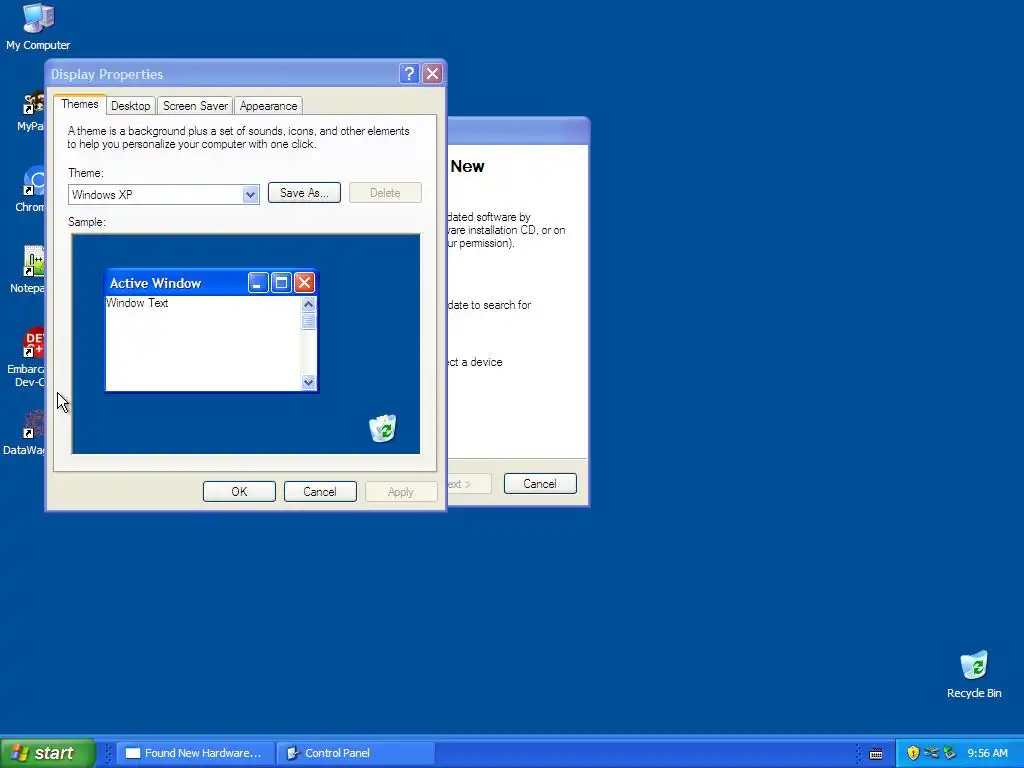Screen dimensions: 1024x768
Task: Switch to Found New Hardware taskbar button
Action: [x=194, y=753]
